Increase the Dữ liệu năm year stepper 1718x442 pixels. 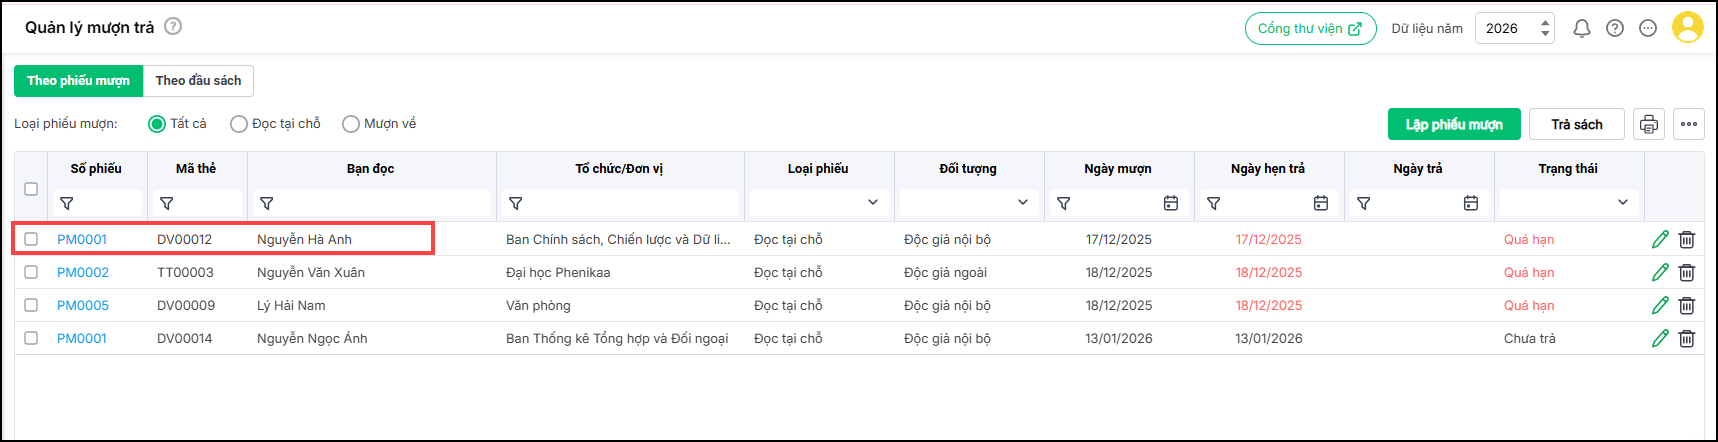pos(1545,22)
